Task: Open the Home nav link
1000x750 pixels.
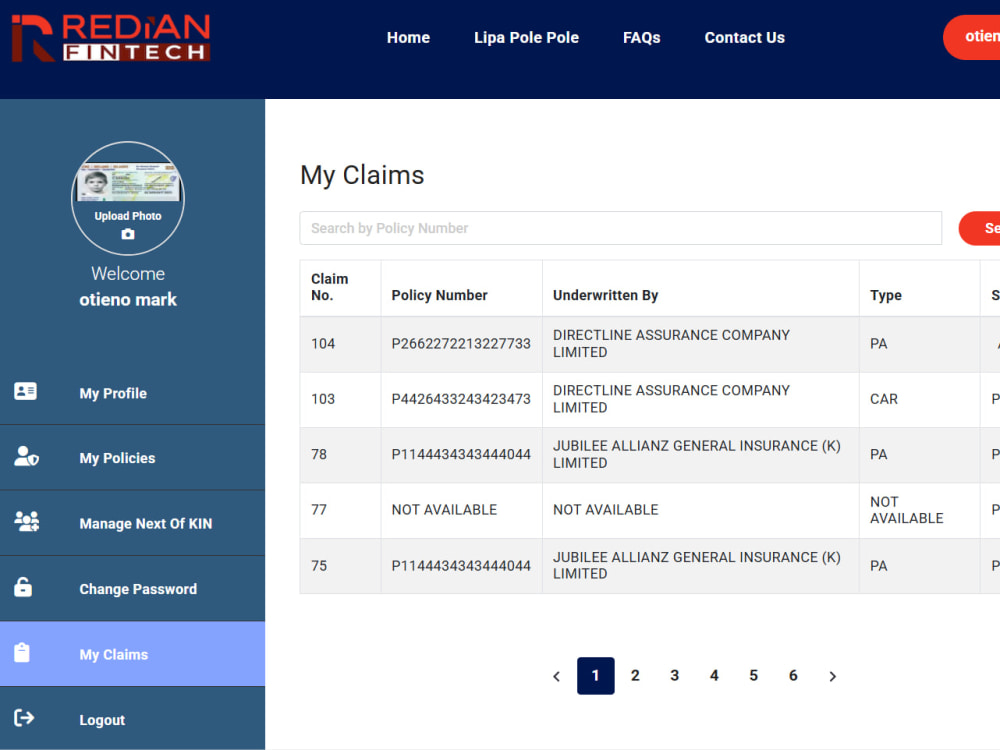Action: tap(408, 38)
